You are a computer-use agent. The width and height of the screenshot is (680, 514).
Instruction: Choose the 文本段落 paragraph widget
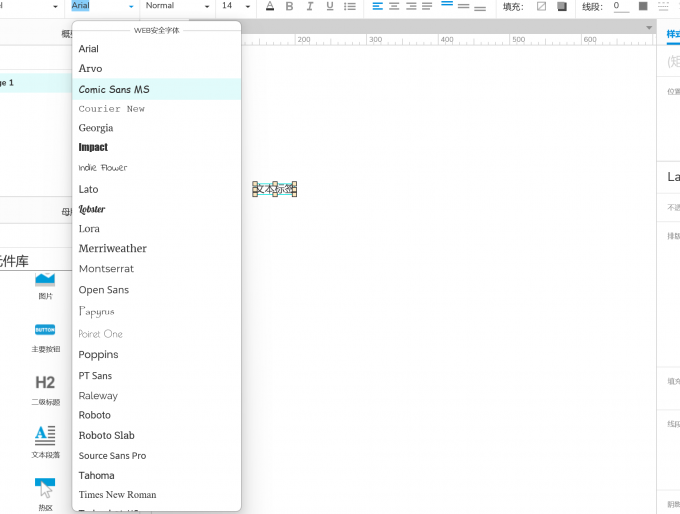(45, 434)
